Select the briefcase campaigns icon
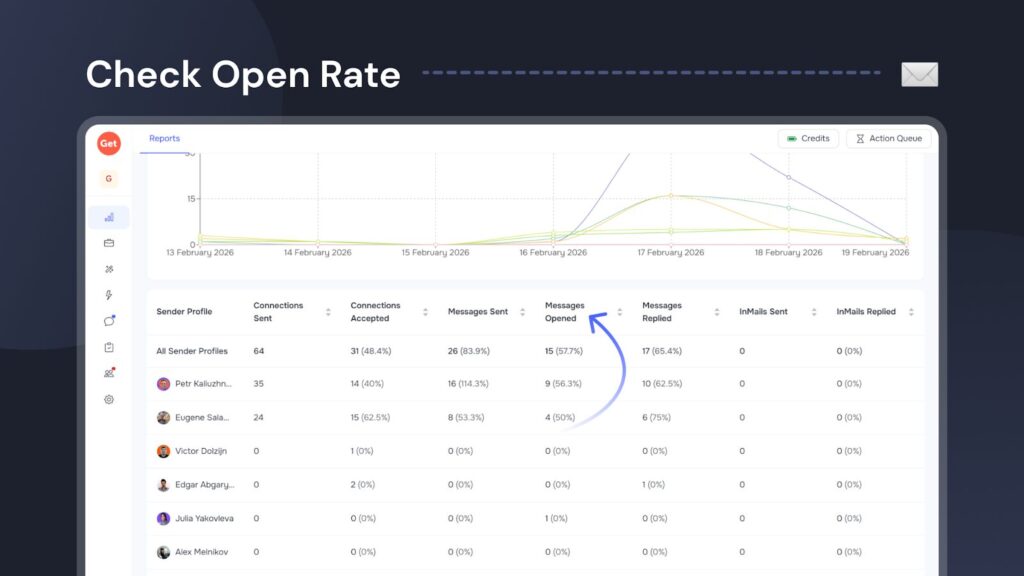 [x=109, y=243]
